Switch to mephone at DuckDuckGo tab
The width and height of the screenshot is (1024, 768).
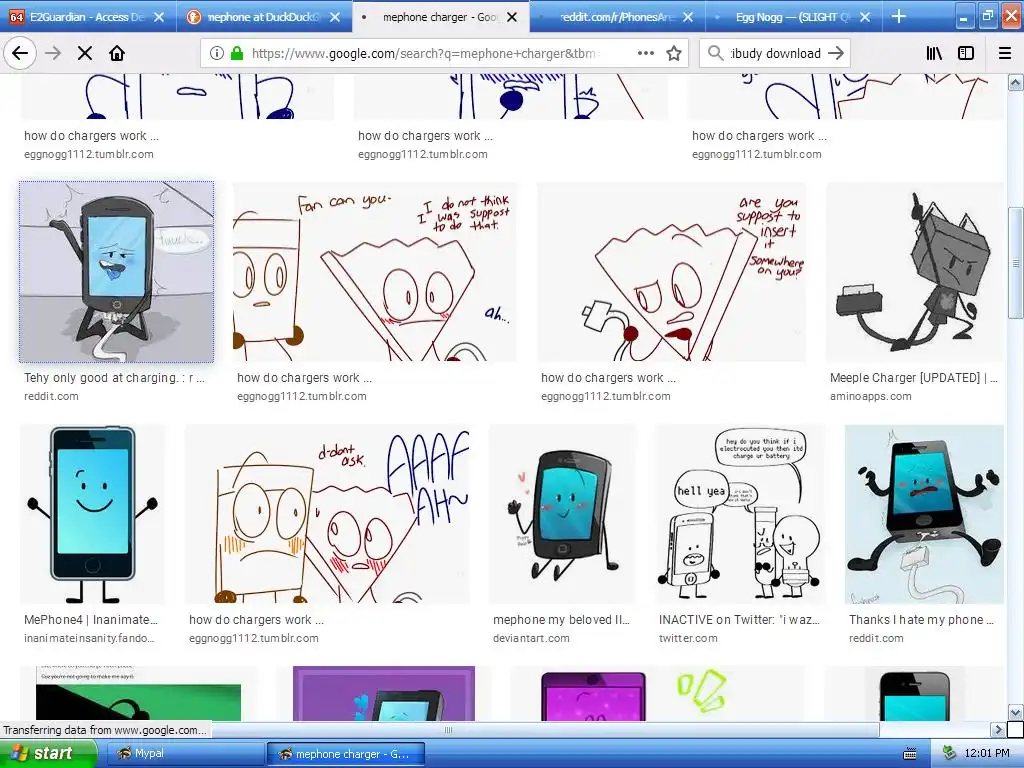pyautogui.click(x=264, y=17)
